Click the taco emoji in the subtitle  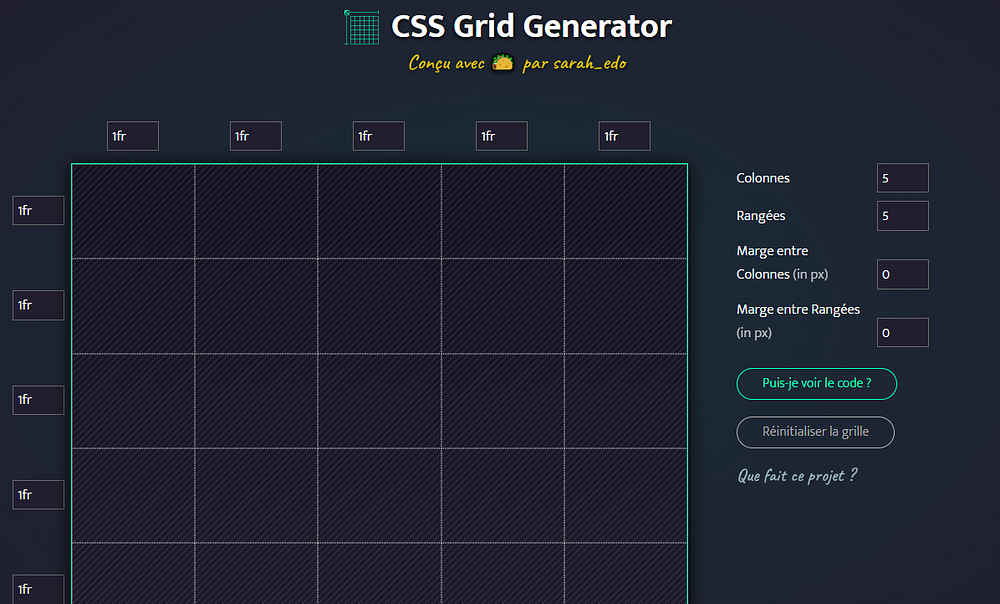(503, 63)
